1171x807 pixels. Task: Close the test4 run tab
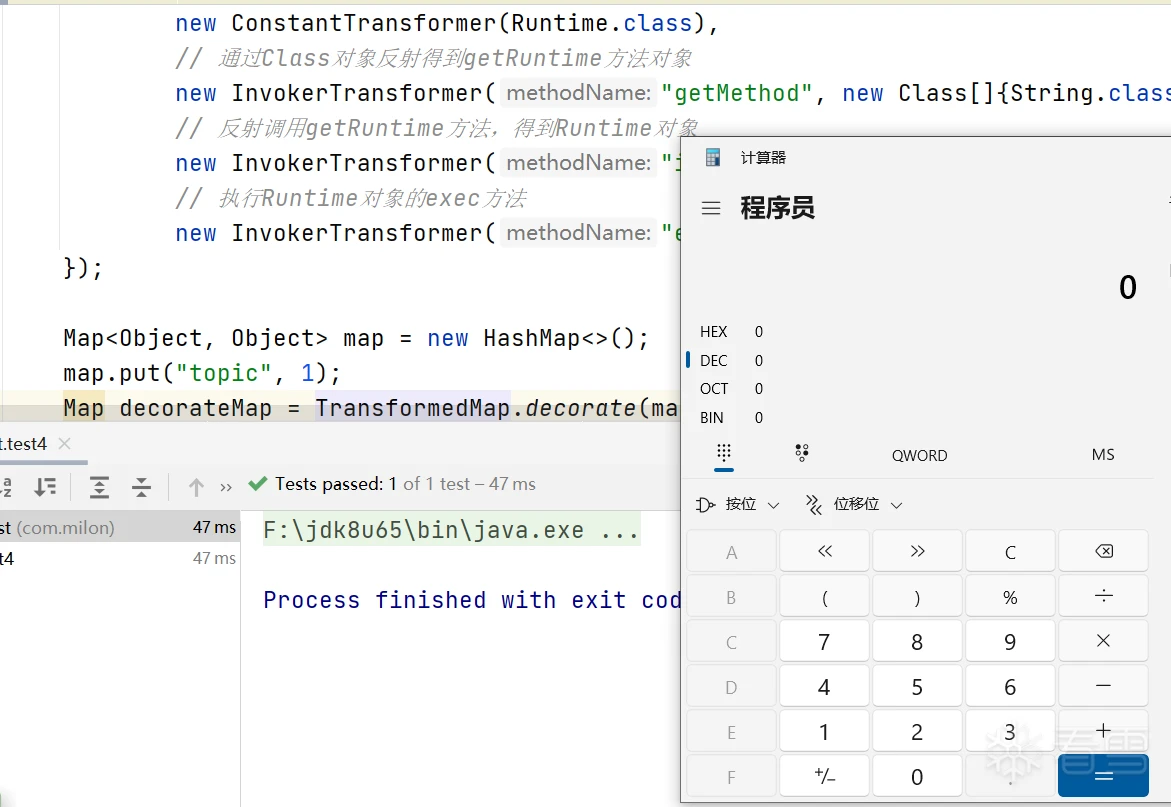pos(65,443)
